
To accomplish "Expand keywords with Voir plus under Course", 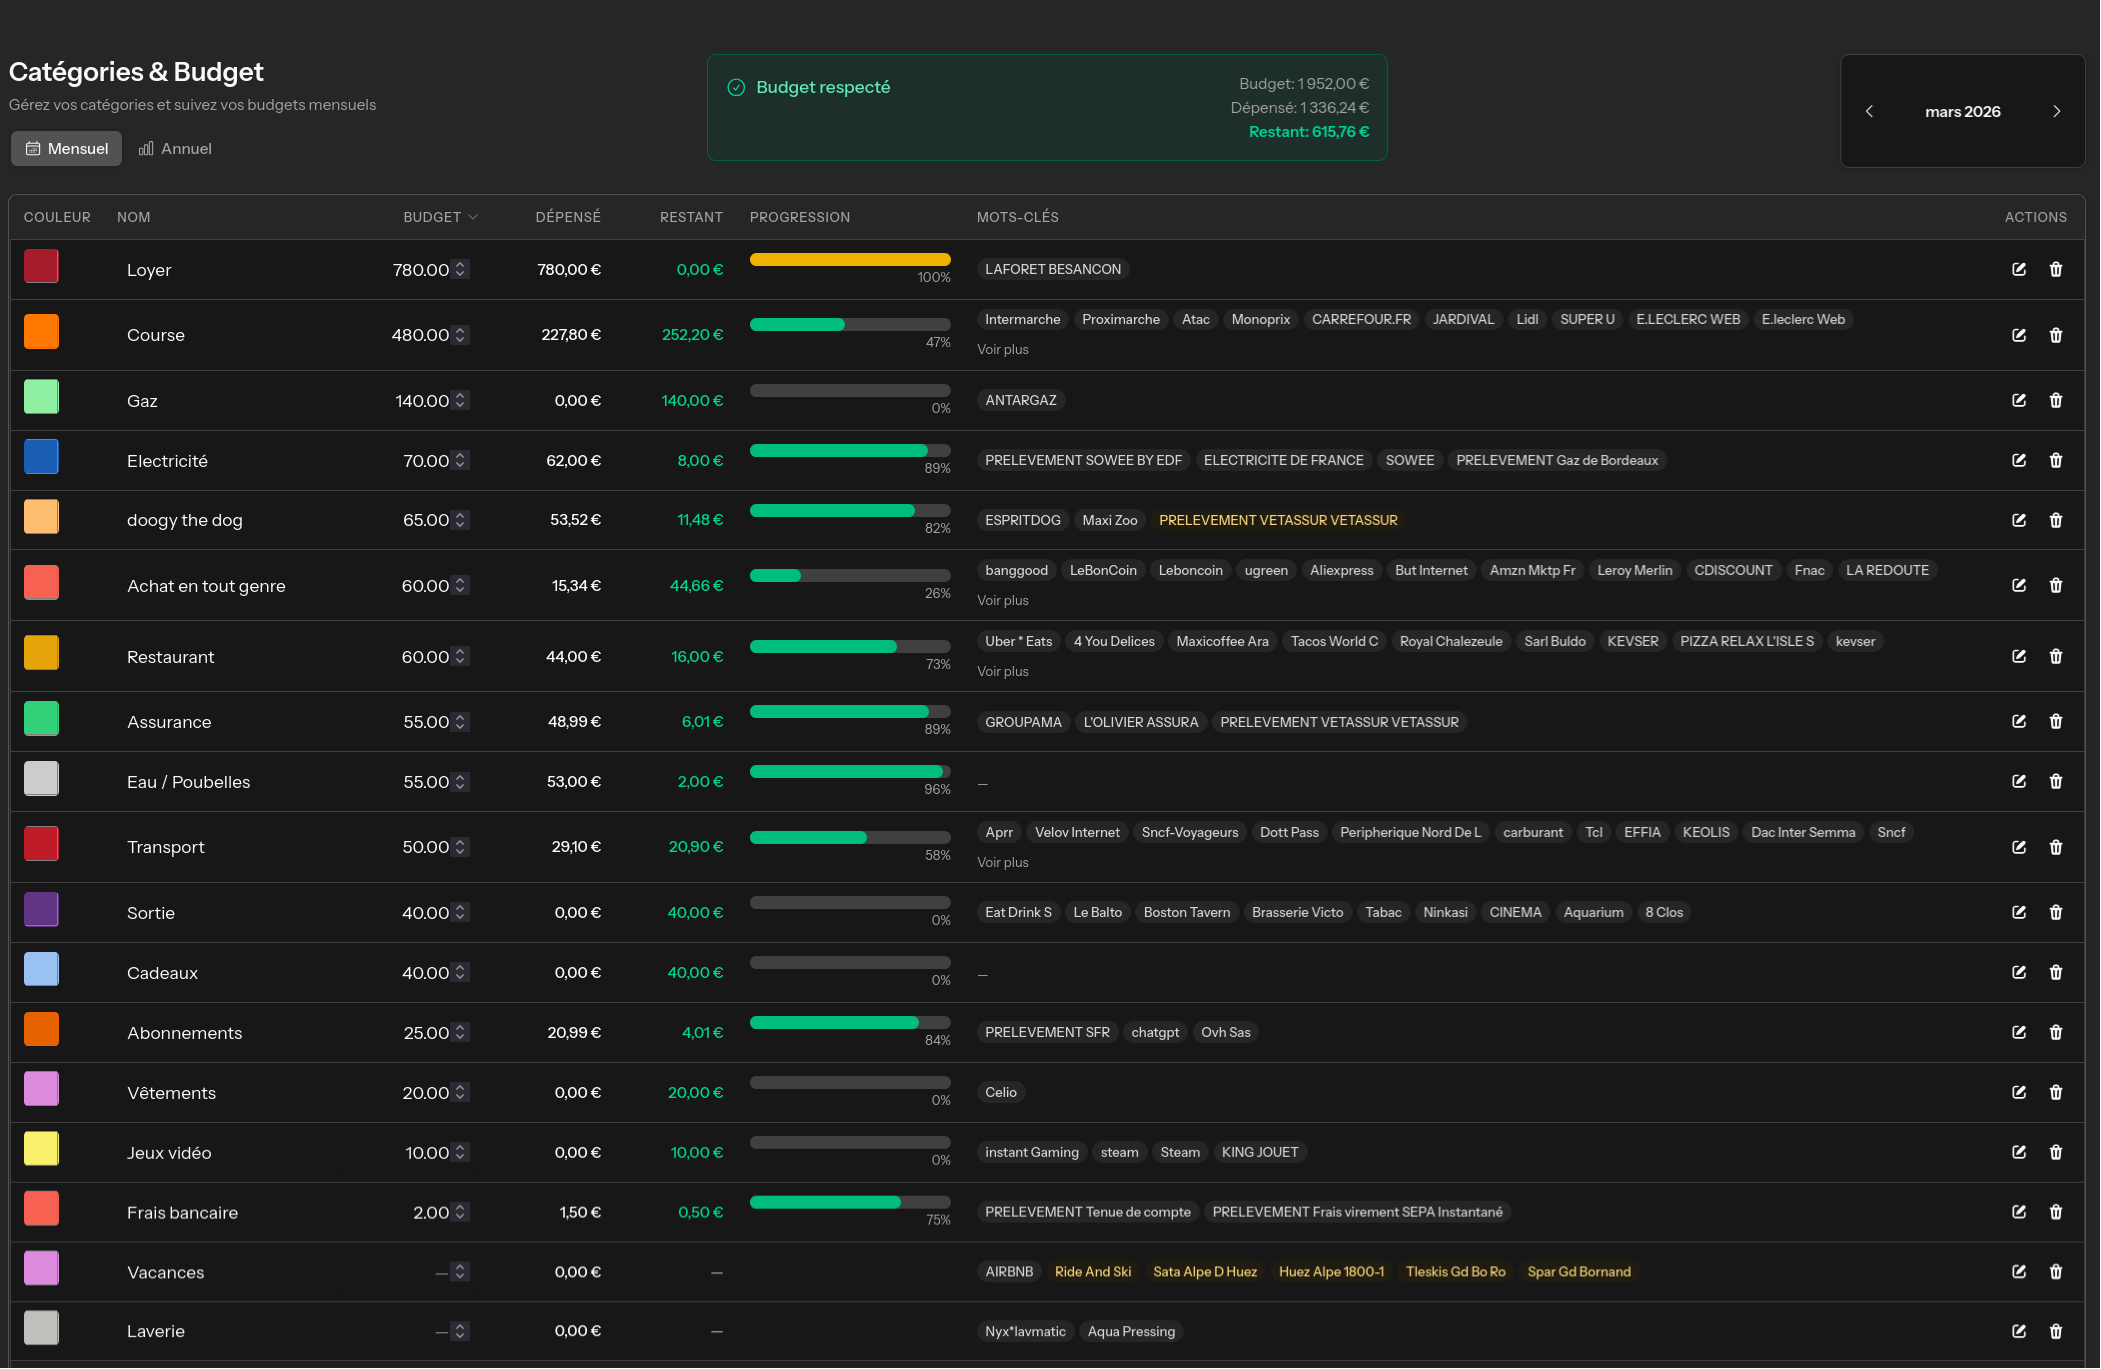I will [1003, 349].
